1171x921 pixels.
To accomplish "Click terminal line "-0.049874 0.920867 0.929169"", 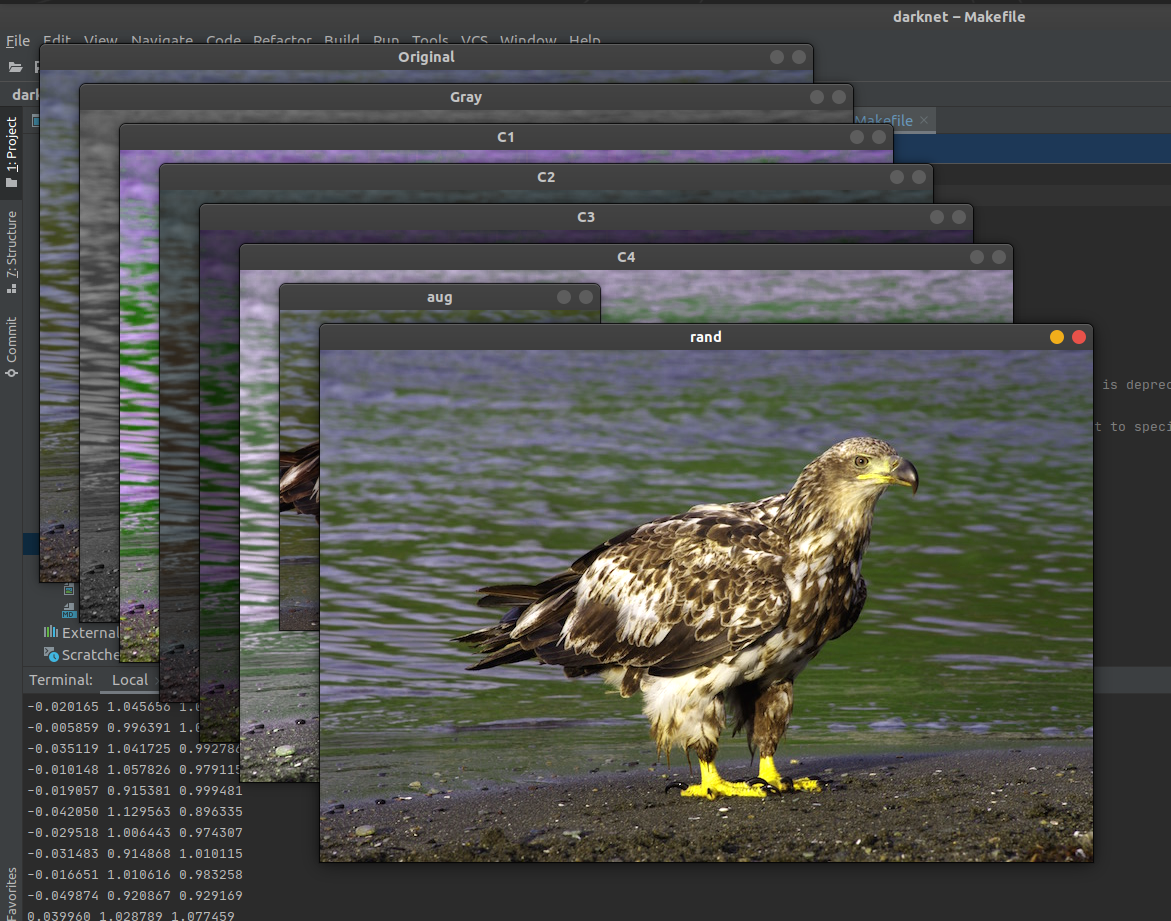I will pyautogui.click(x=135, y=895).
